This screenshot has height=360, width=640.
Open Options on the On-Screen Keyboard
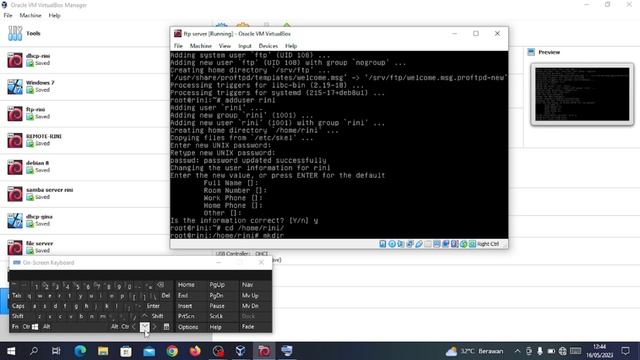pos(188,327)
